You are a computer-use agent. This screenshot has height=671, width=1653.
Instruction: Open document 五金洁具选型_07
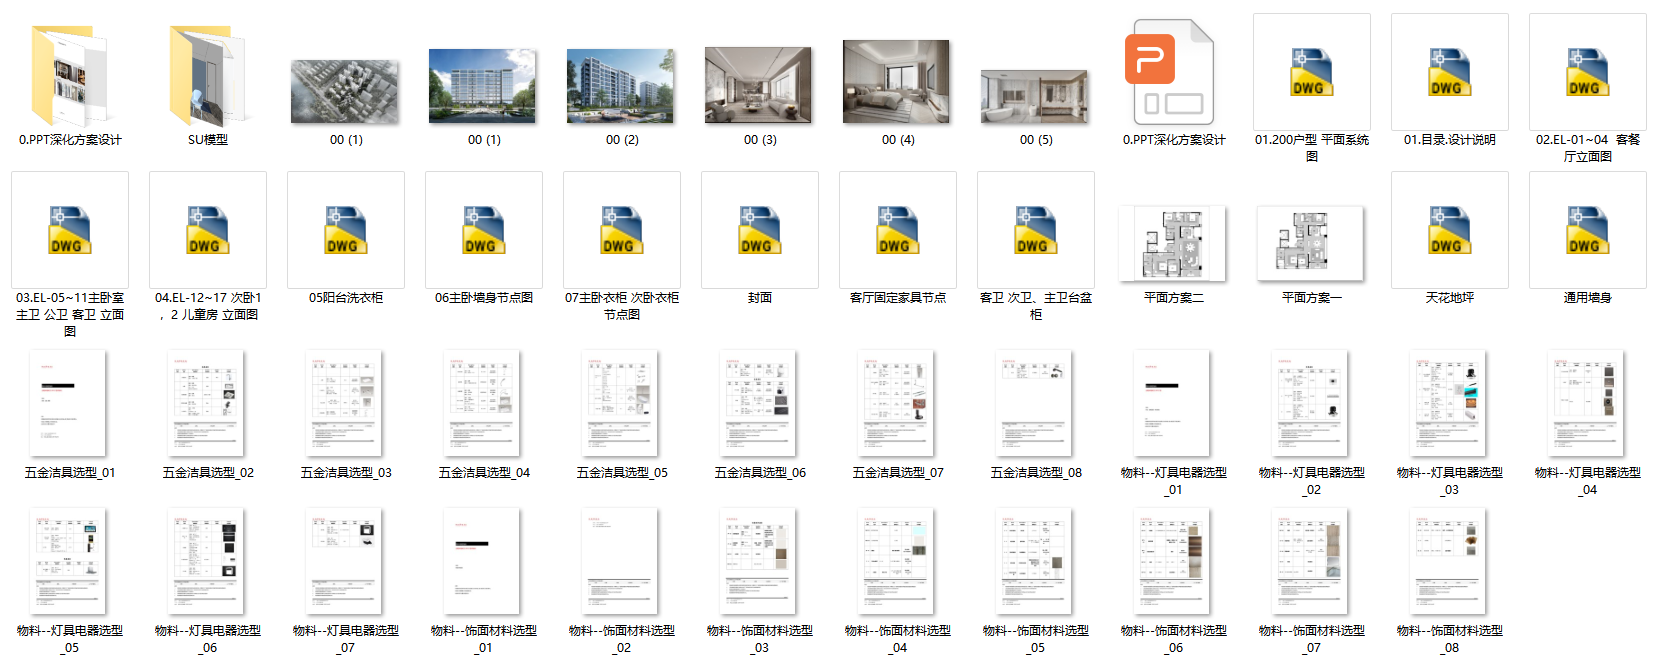tap(896, 403)
